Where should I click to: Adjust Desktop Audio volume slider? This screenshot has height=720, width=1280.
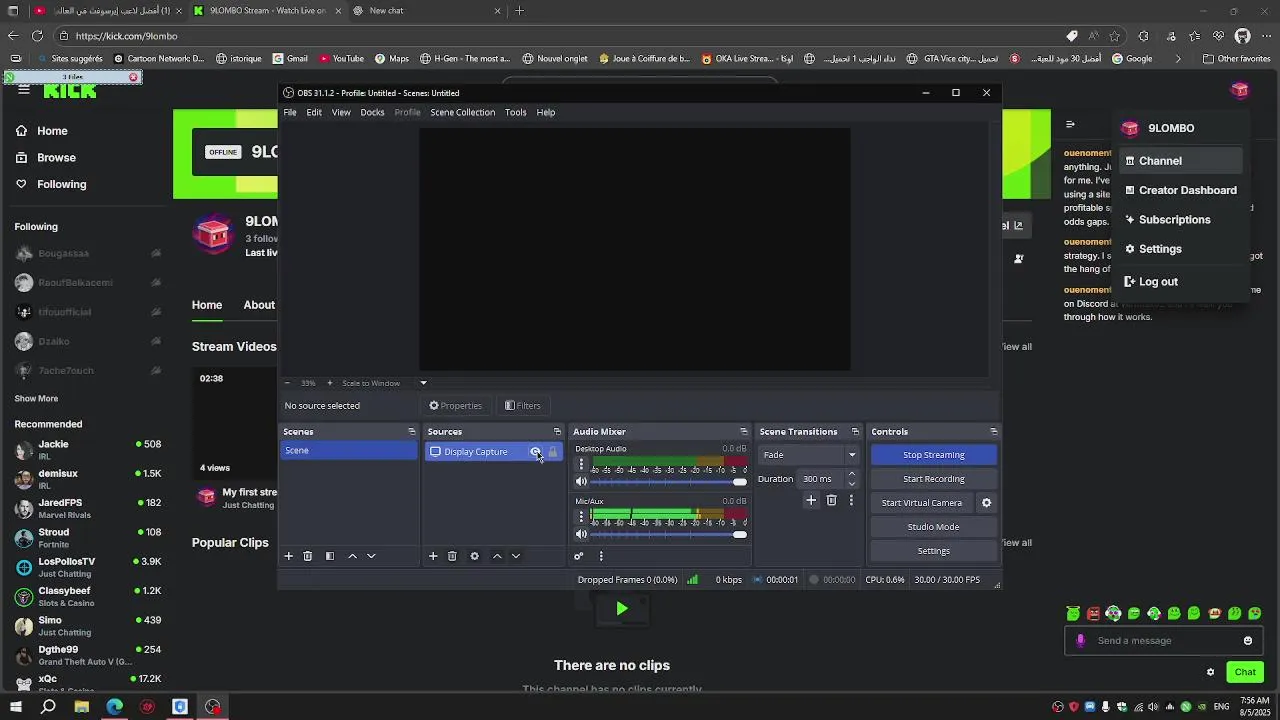(669, 482)
